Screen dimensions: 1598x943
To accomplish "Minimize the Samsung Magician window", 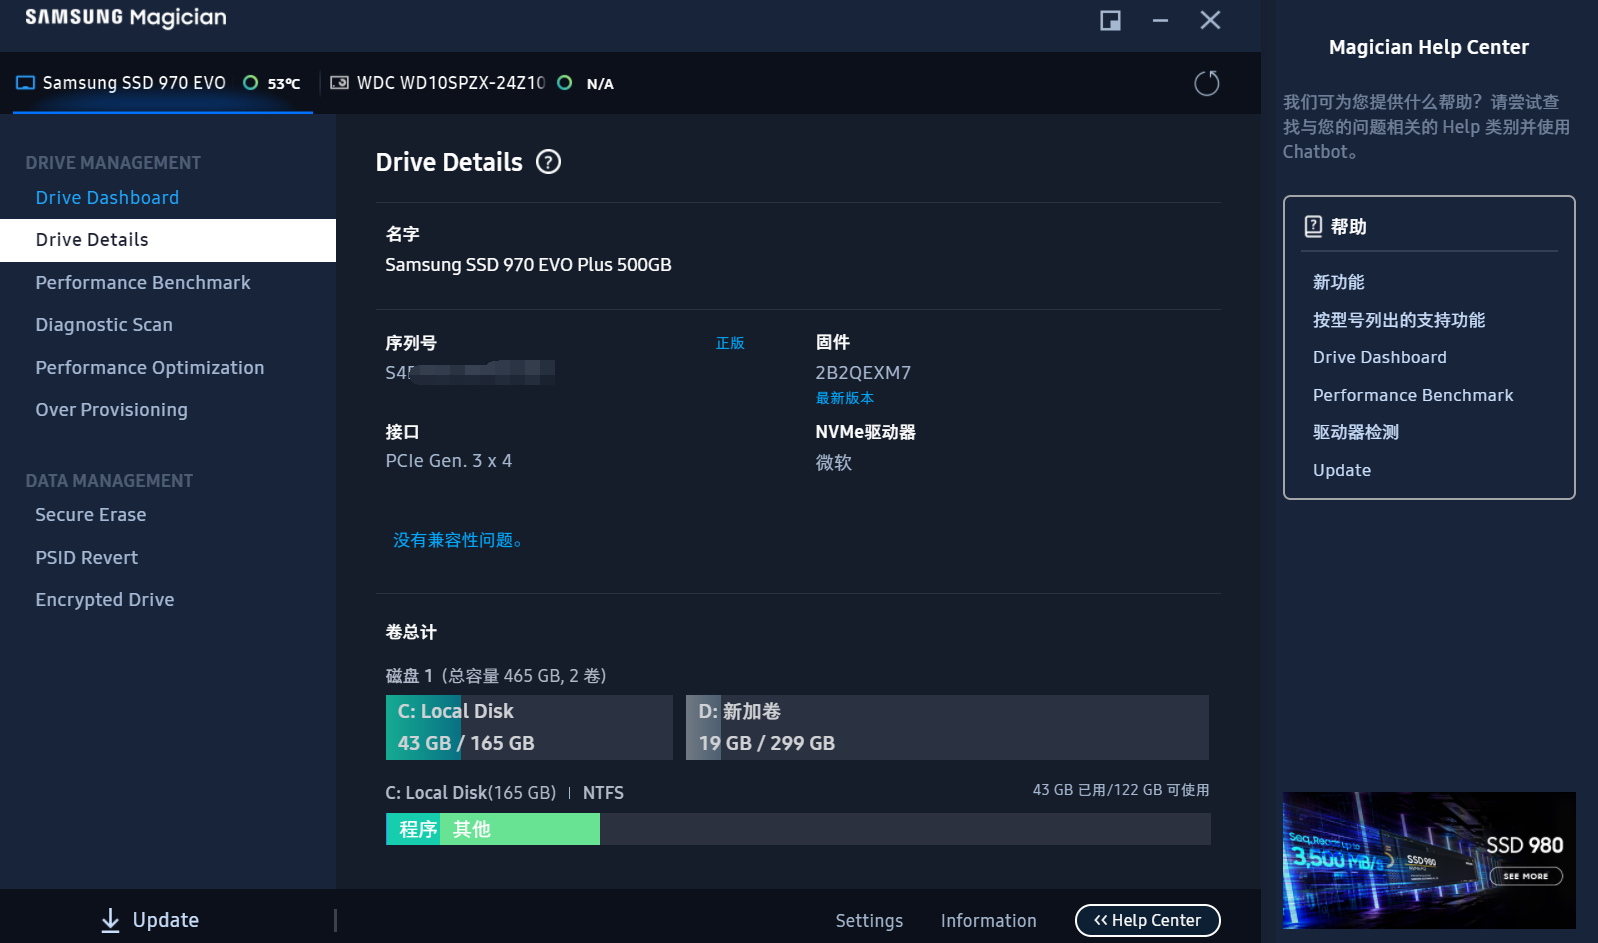I will (x=1160, y=20).
